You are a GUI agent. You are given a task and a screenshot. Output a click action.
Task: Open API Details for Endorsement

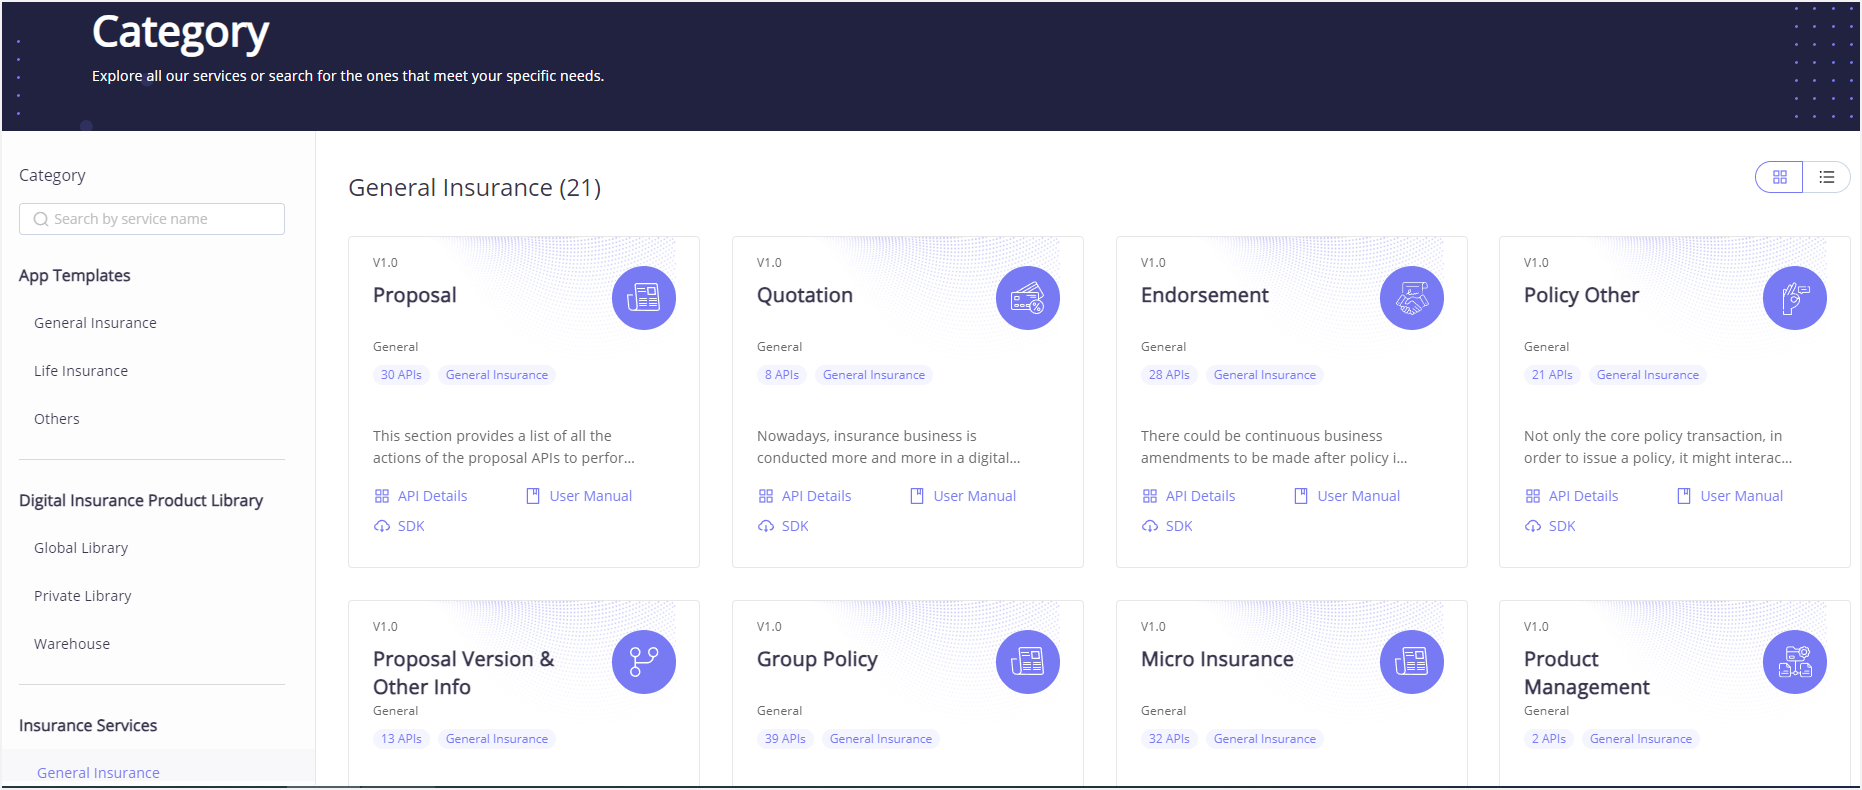click(1189, 496)
